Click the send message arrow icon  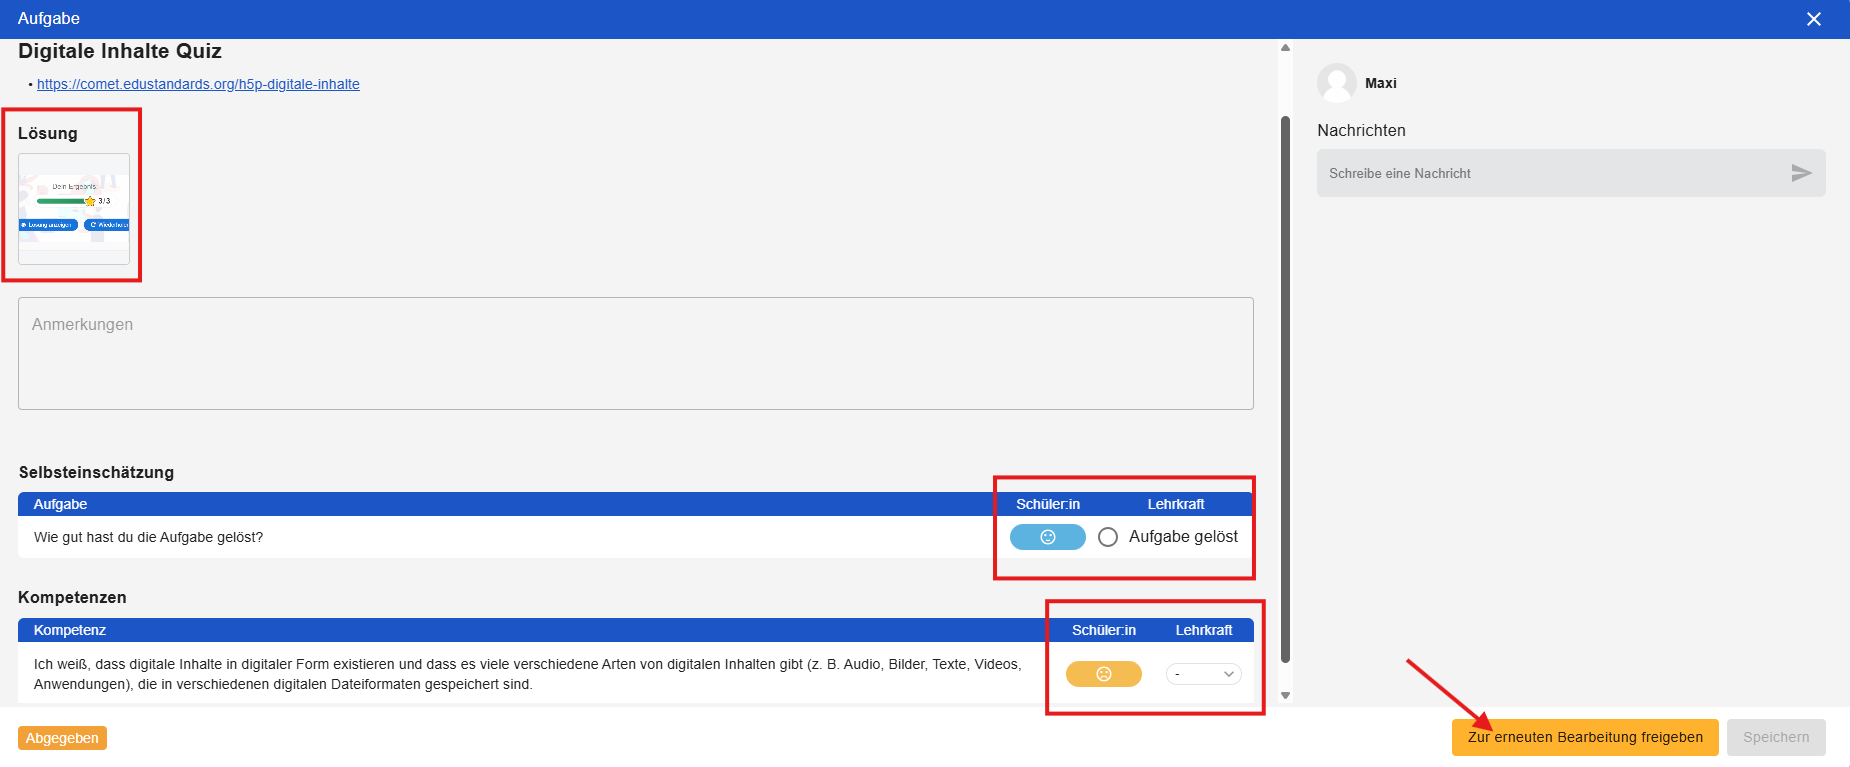coord(1801,173)
